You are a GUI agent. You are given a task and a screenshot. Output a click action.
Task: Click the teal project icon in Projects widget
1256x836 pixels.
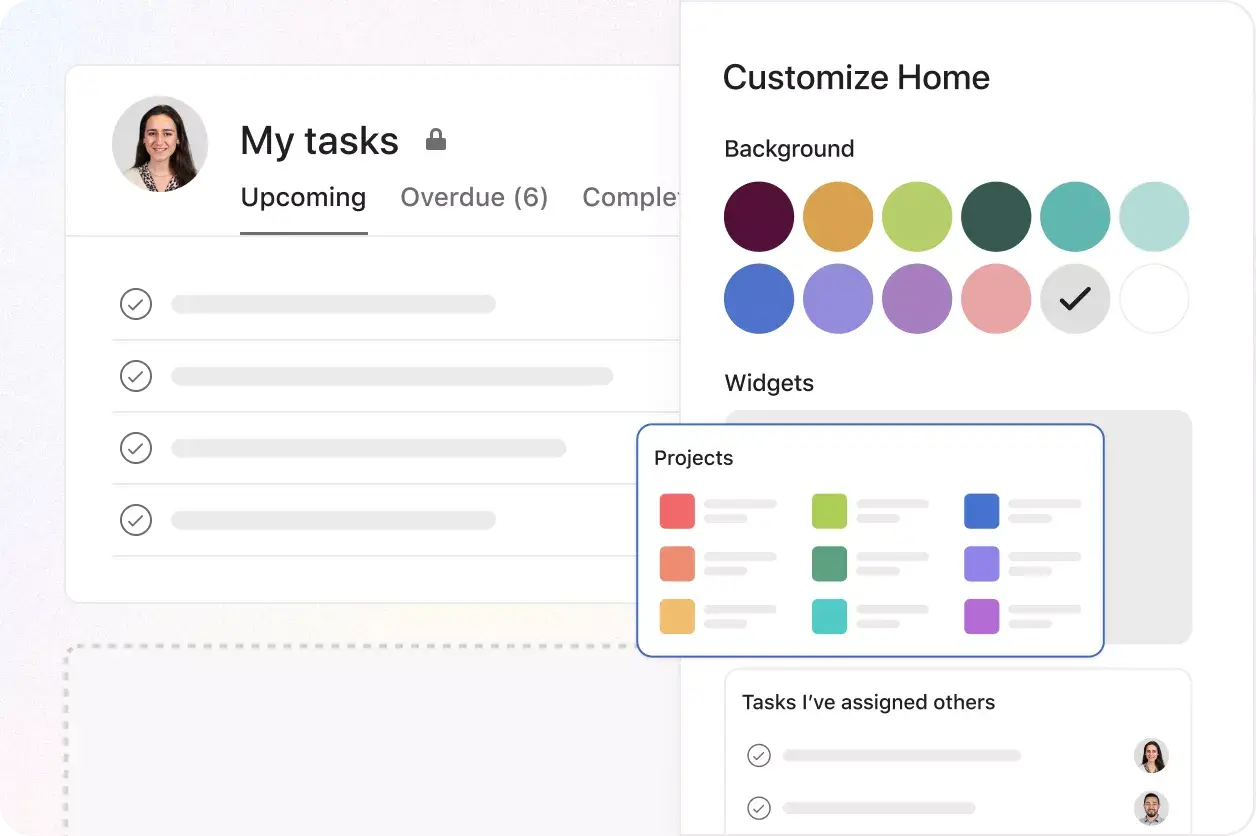coord(829,617)
